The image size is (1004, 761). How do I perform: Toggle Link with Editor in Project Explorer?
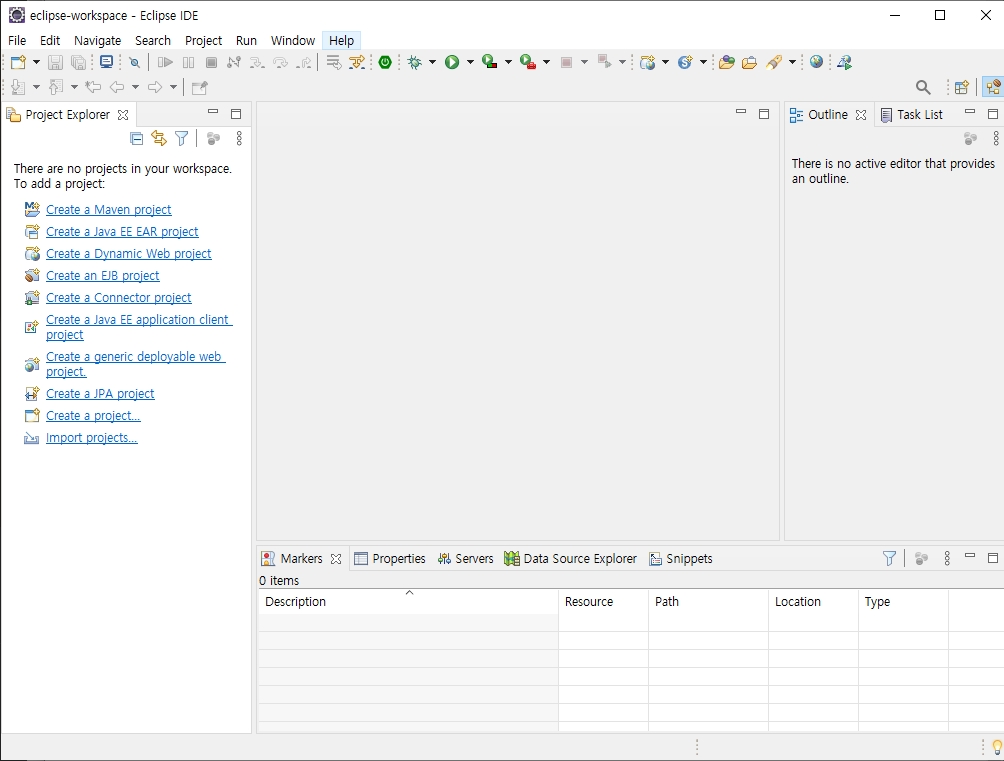[x=159, y=138]
